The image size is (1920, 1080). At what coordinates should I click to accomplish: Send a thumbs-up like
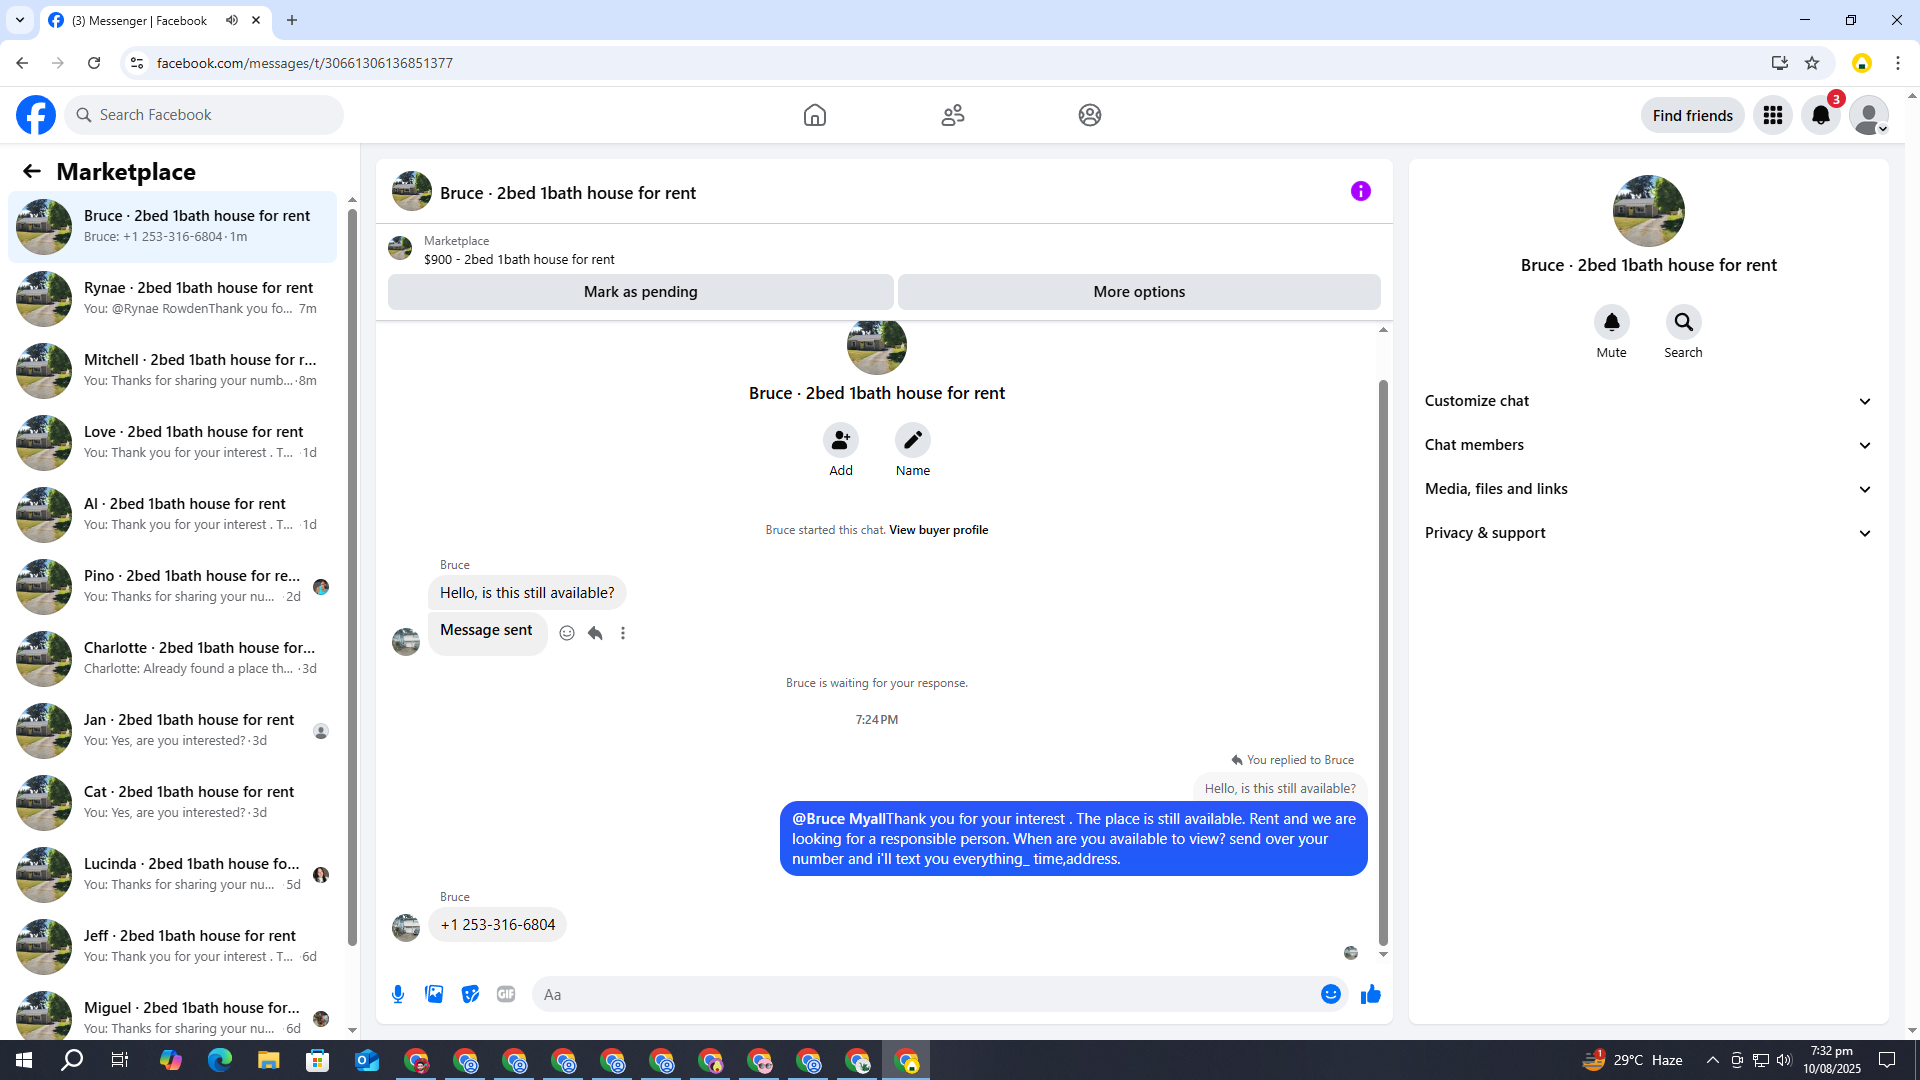tap(1370, 994)
